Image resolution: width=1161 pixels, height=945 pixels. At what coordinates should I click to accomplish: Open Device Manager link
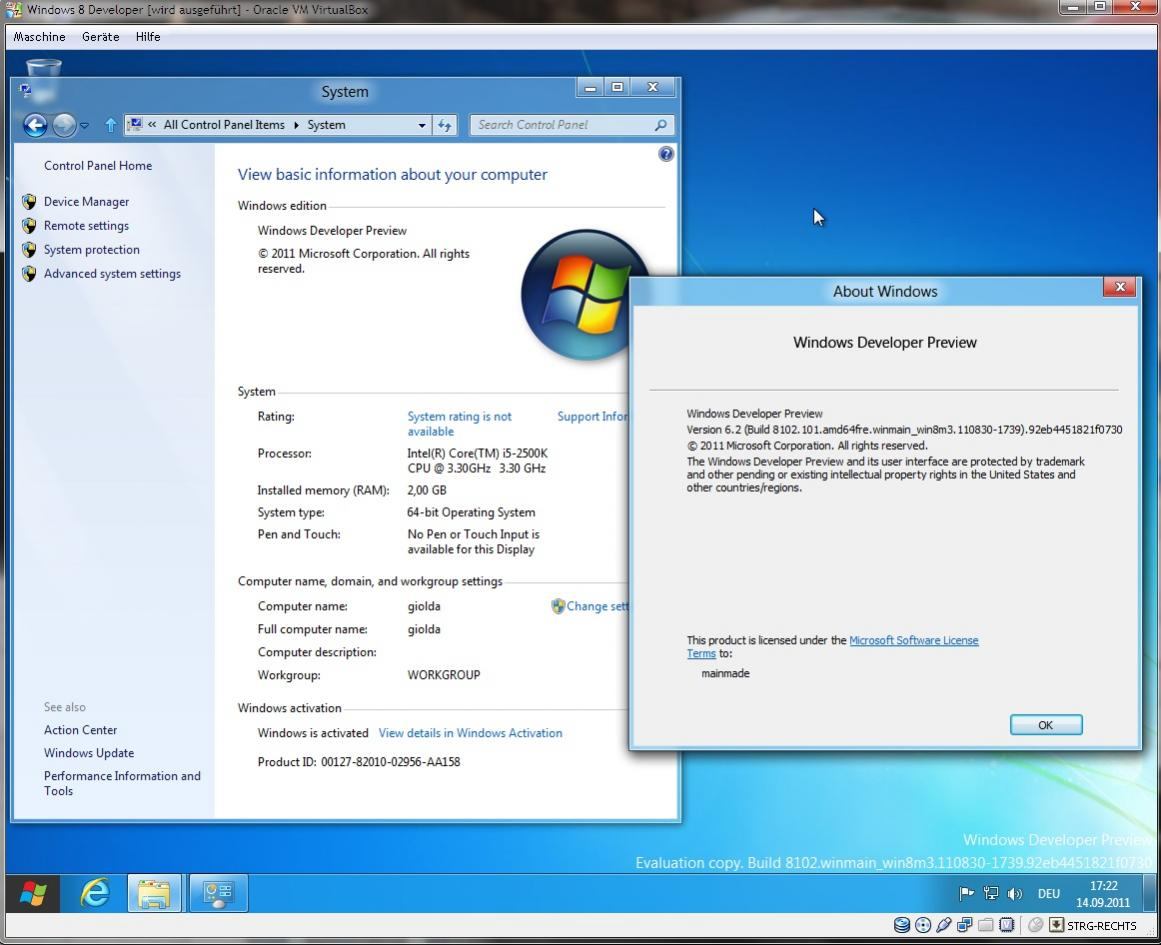pyautogui.click(x=86, y=201)
